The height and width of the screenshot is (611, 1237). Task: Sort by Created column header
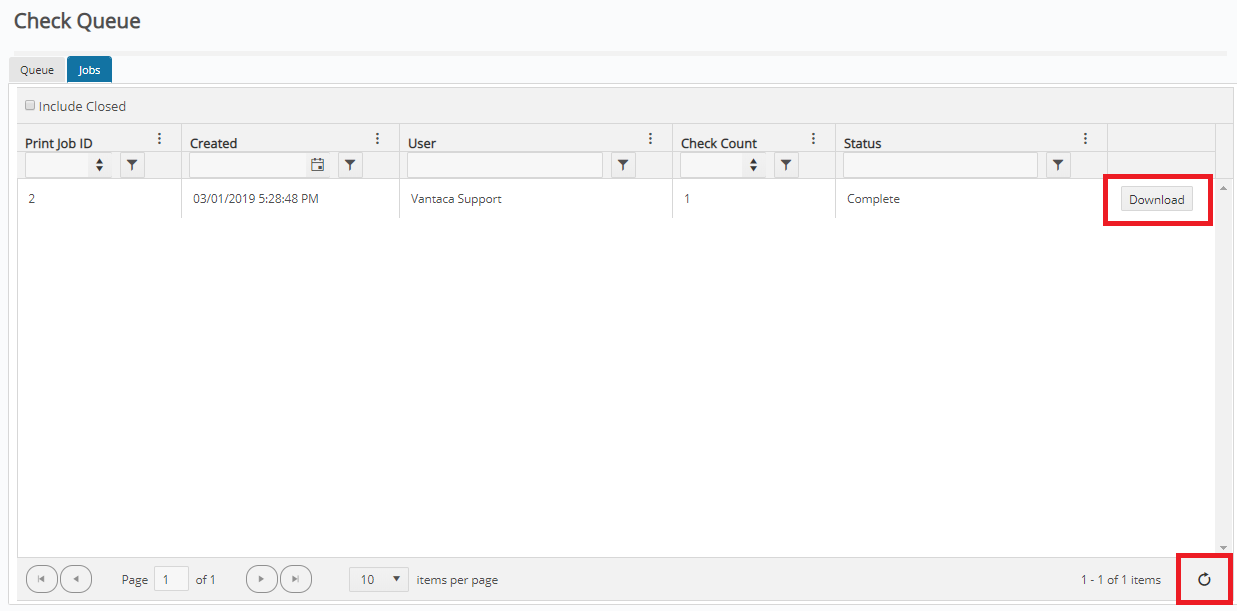pos(214,143)
